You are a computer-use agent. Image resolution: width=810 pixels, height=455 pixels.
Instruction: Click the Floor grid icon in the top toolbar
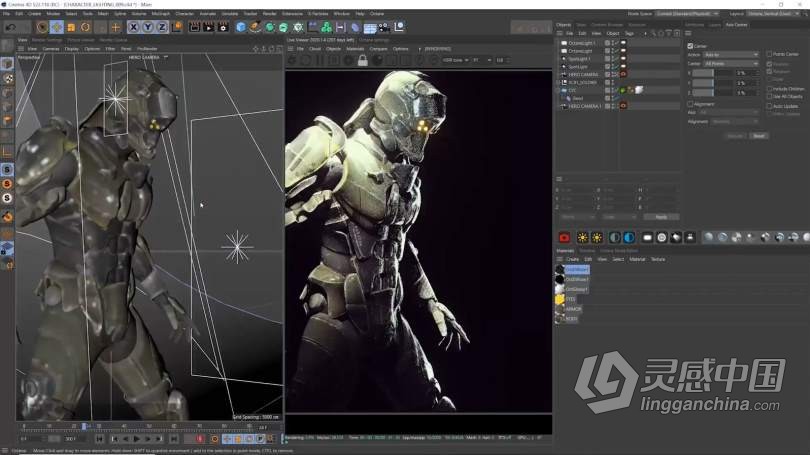(x=370, y=27)
